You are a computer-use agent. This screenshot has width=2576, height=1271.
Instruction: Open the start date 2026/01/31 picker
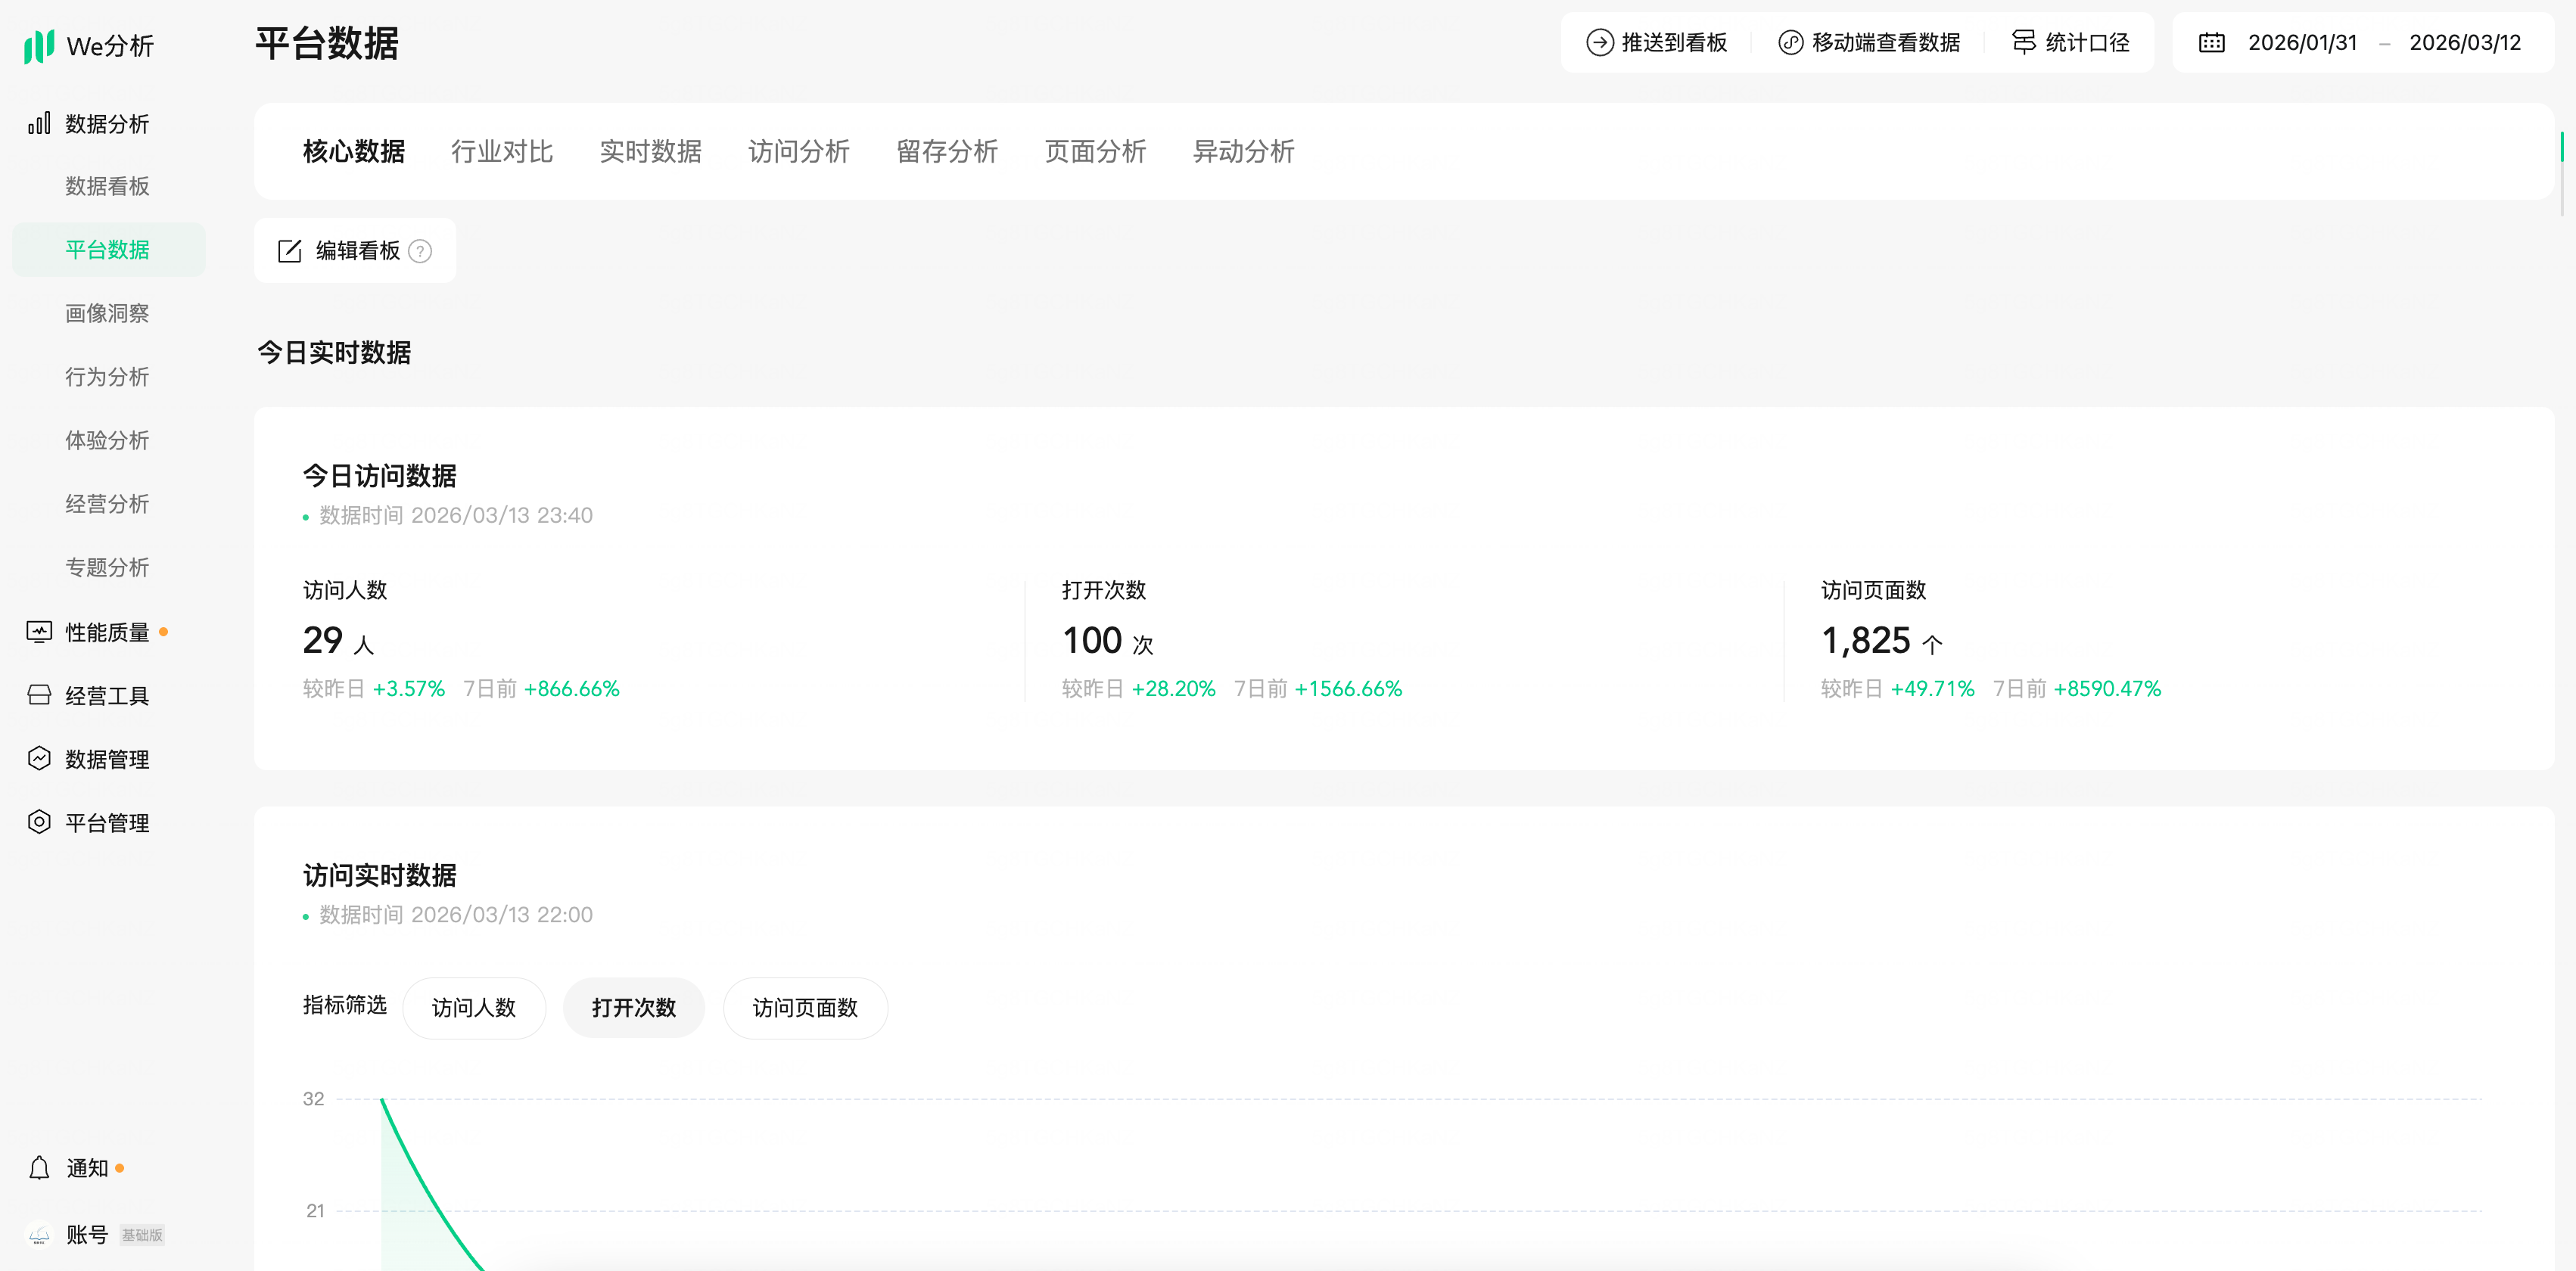coord(2302,43)
